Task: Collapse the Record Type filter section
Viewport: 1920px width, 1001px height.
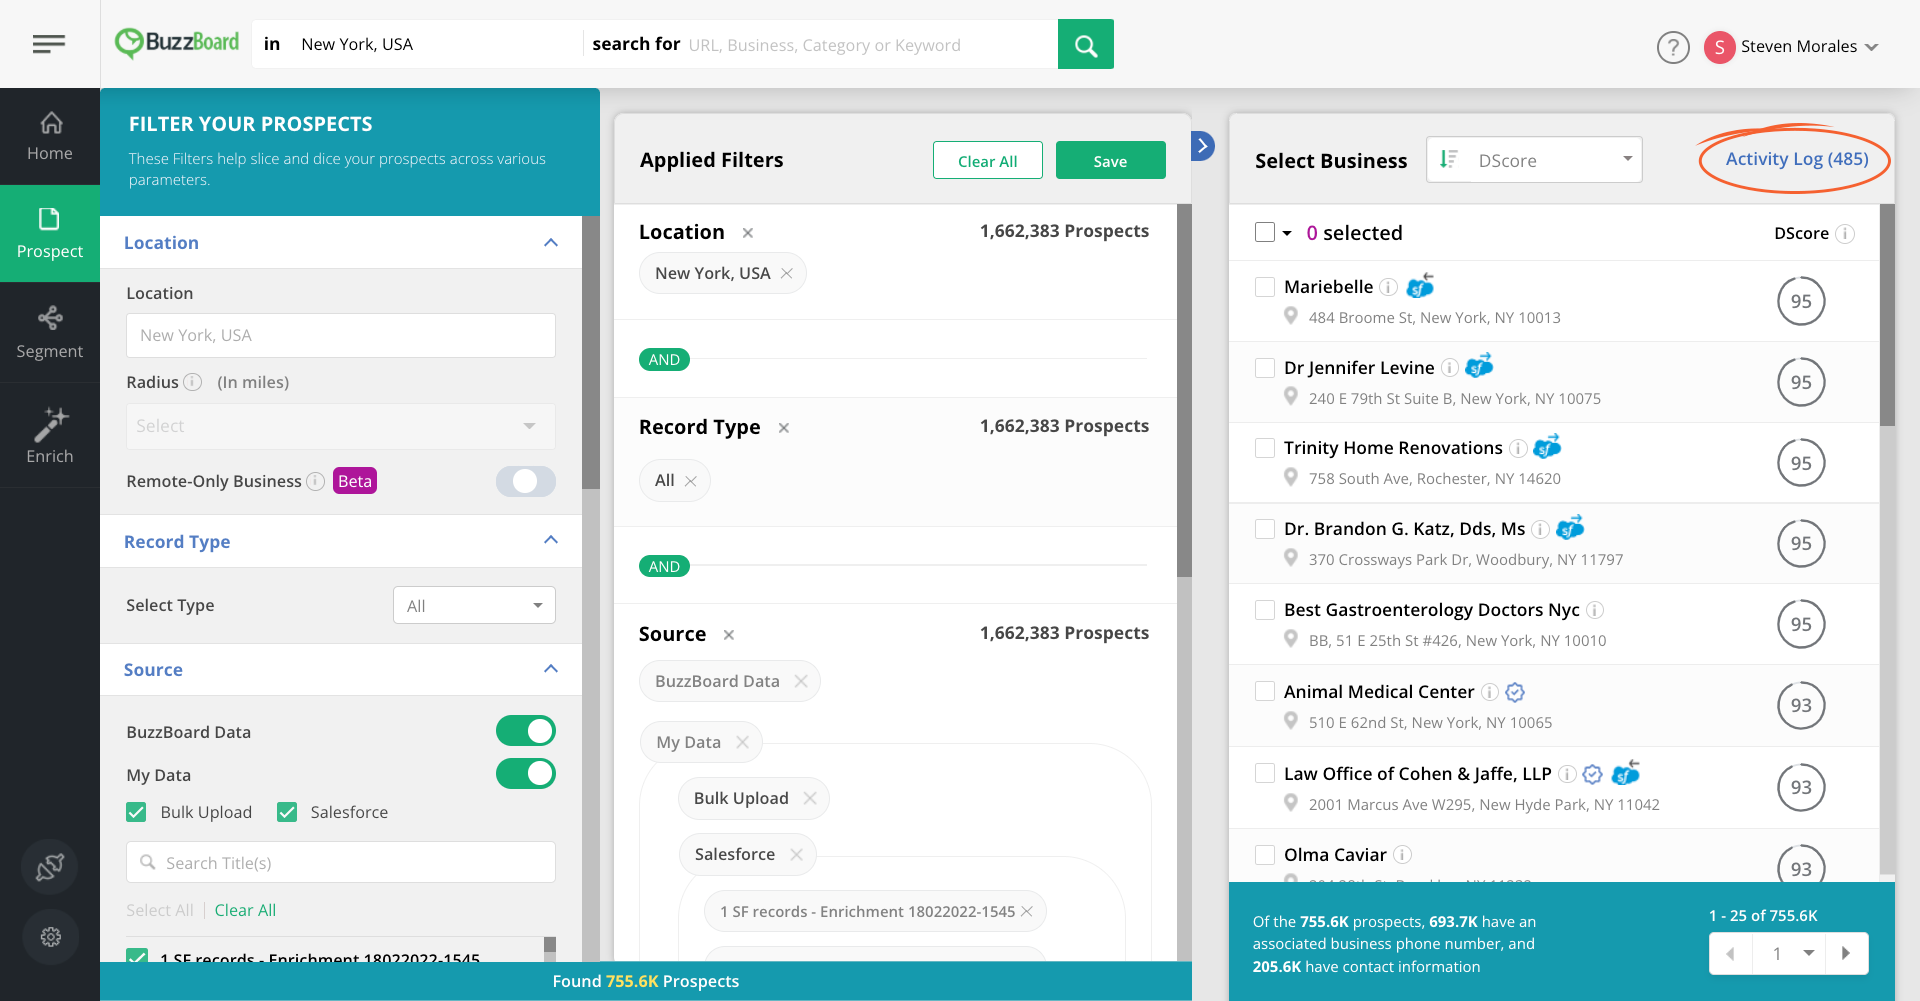Action: click(551, 540)
